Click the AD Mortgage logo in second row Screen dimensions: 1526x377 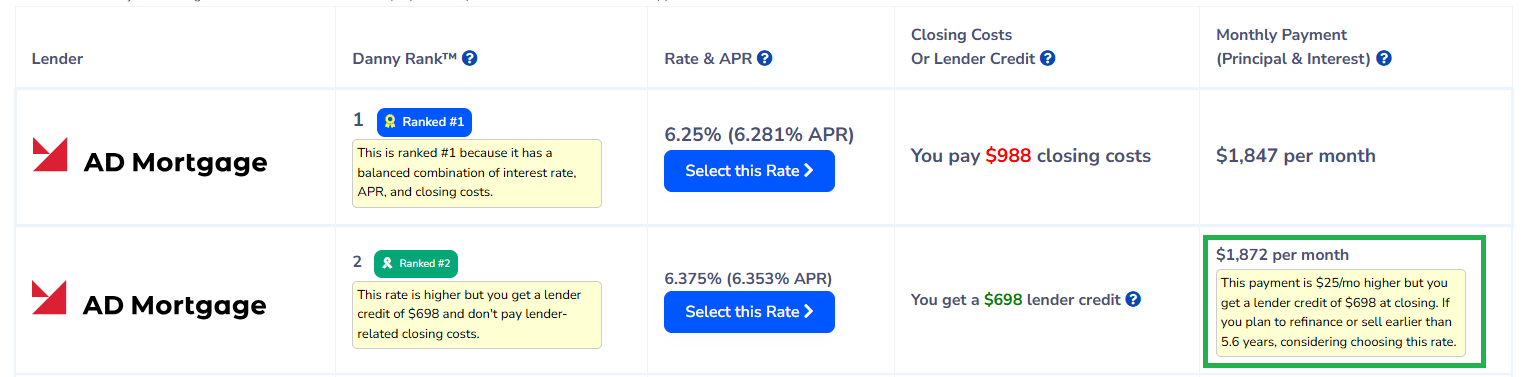tap(150, 300)
